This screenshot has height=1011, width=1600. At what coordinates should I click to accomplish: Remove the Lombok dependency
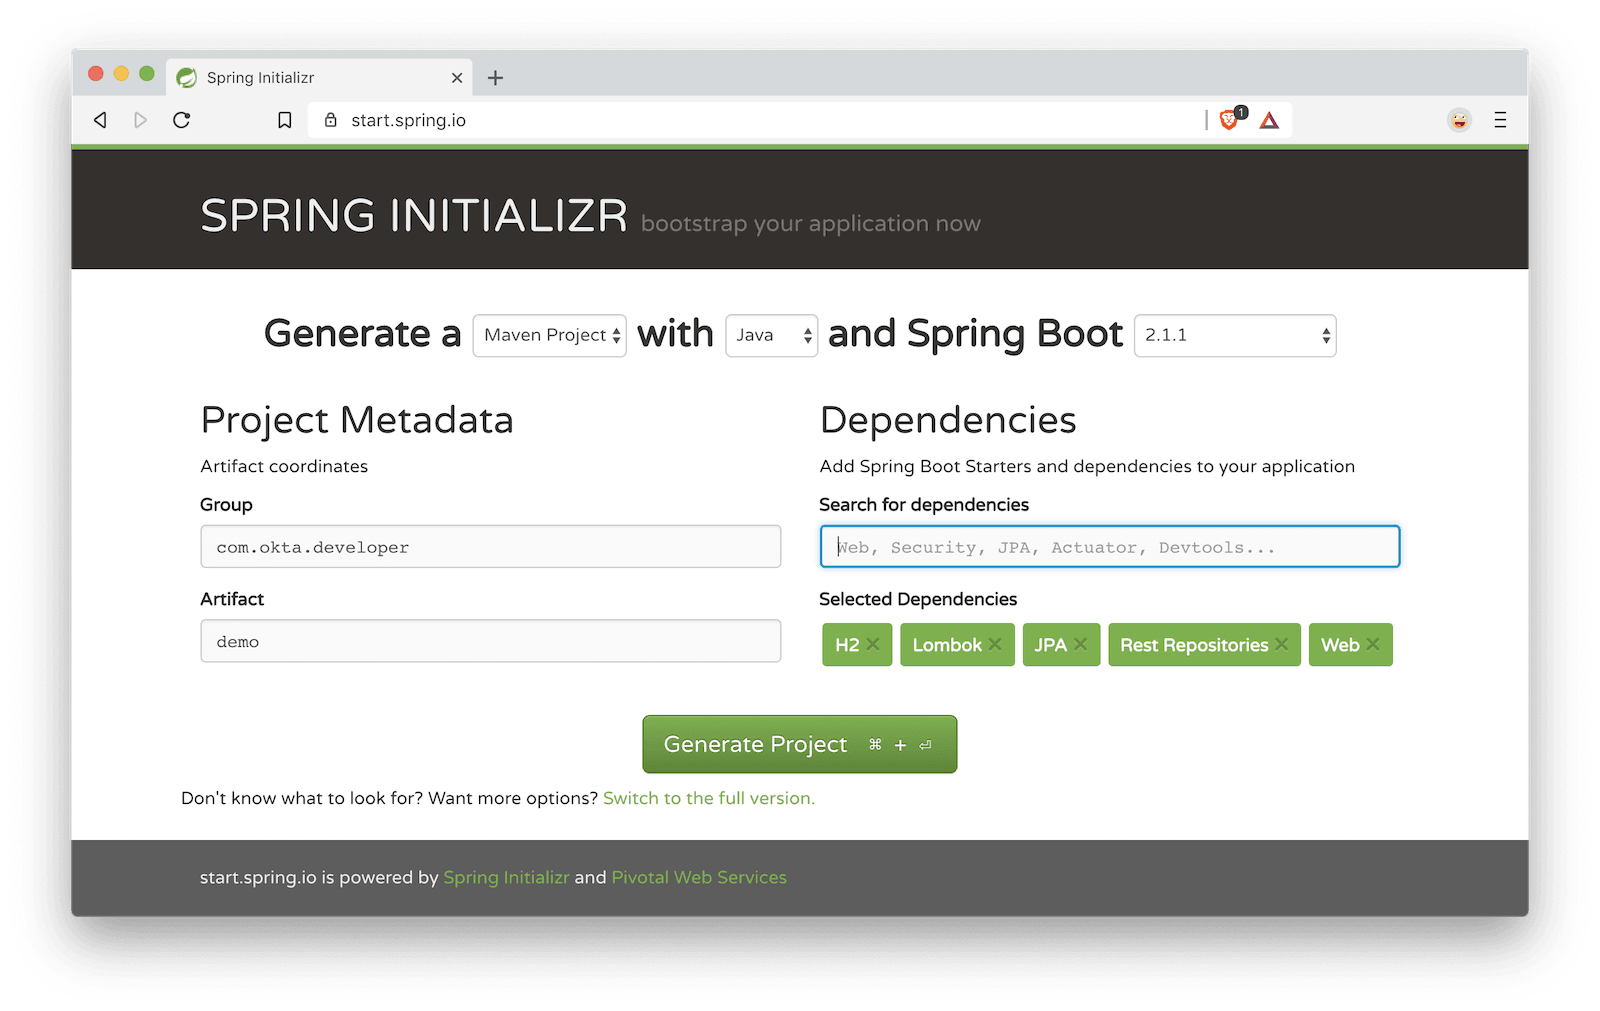tap(995, 645)
